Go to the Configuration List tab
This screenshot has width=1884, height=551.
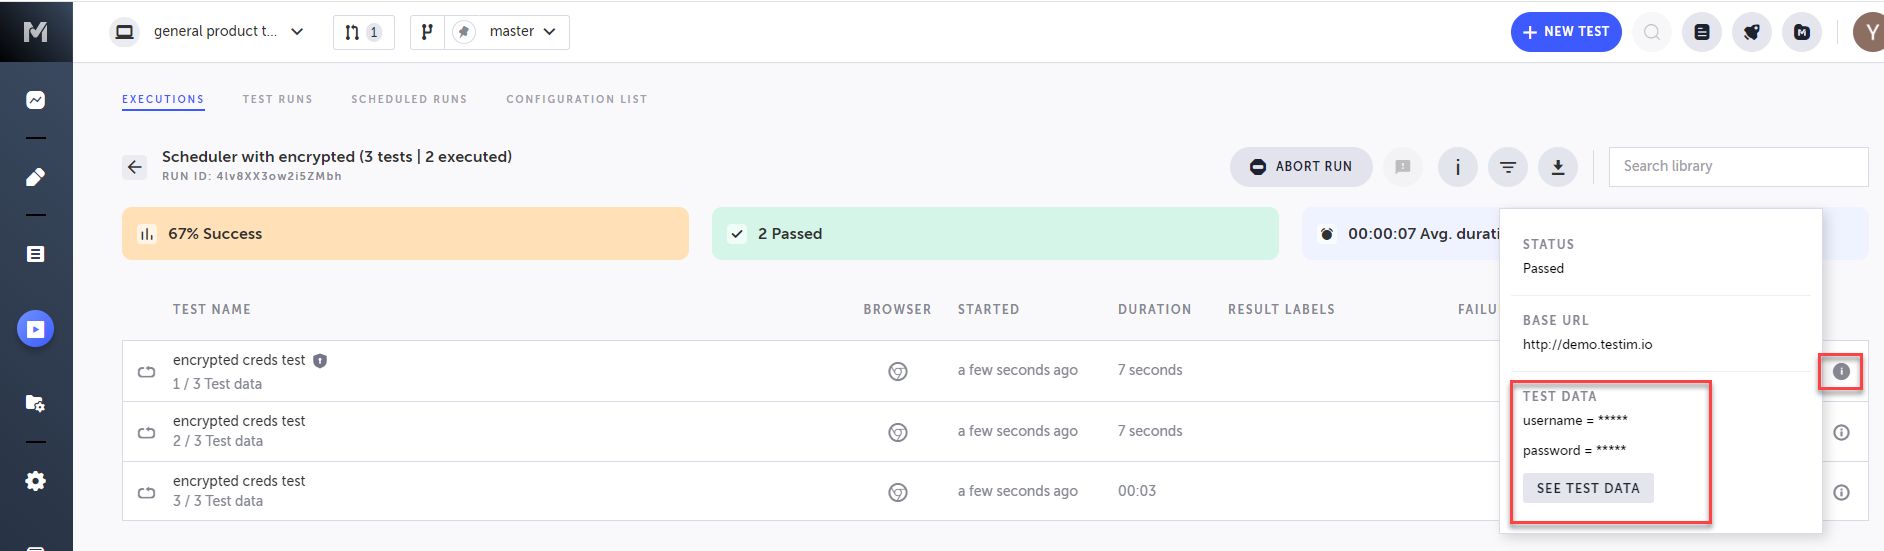point(576,99)
